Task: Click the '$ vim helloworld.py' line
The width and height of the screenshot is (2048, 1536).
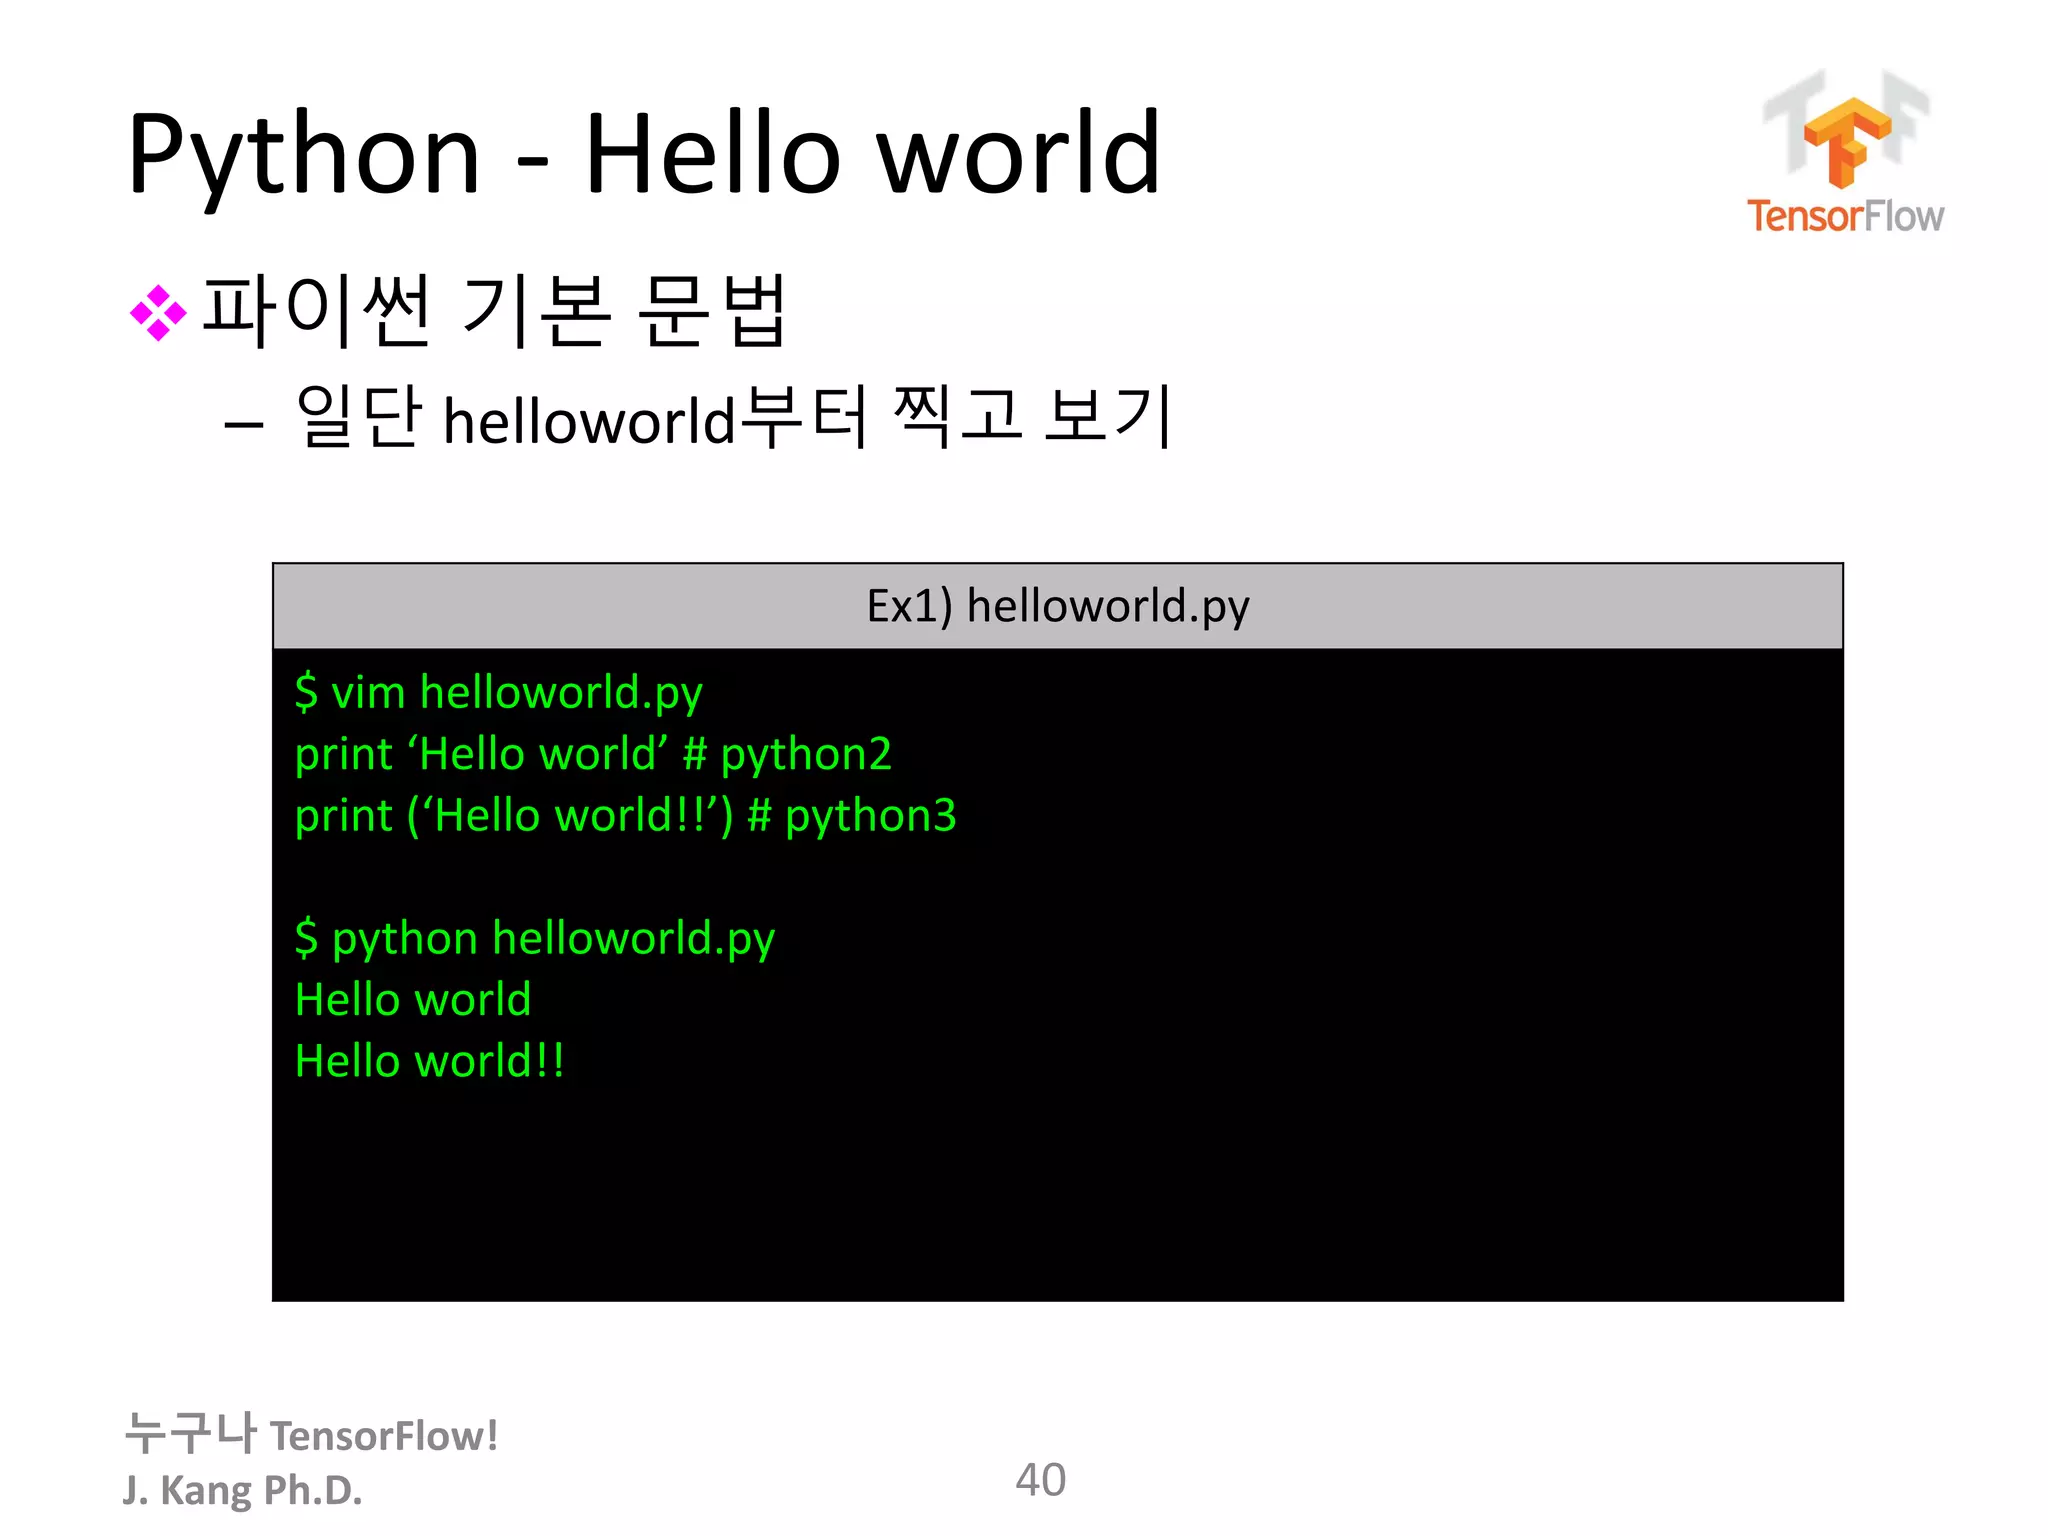Action: (498, 693)
